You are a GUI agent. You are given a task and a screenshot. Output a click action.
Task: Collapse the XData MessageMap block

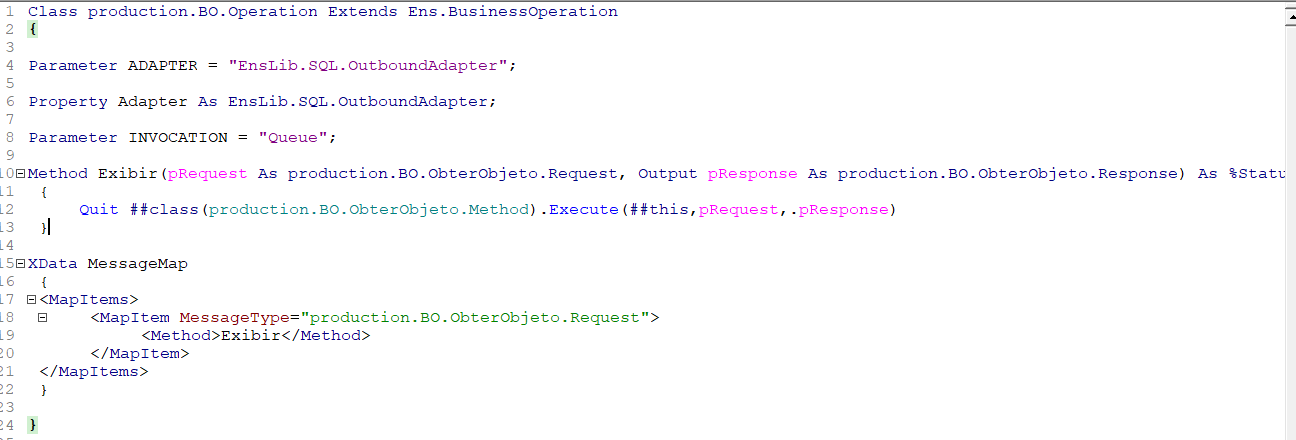point(22,264)
